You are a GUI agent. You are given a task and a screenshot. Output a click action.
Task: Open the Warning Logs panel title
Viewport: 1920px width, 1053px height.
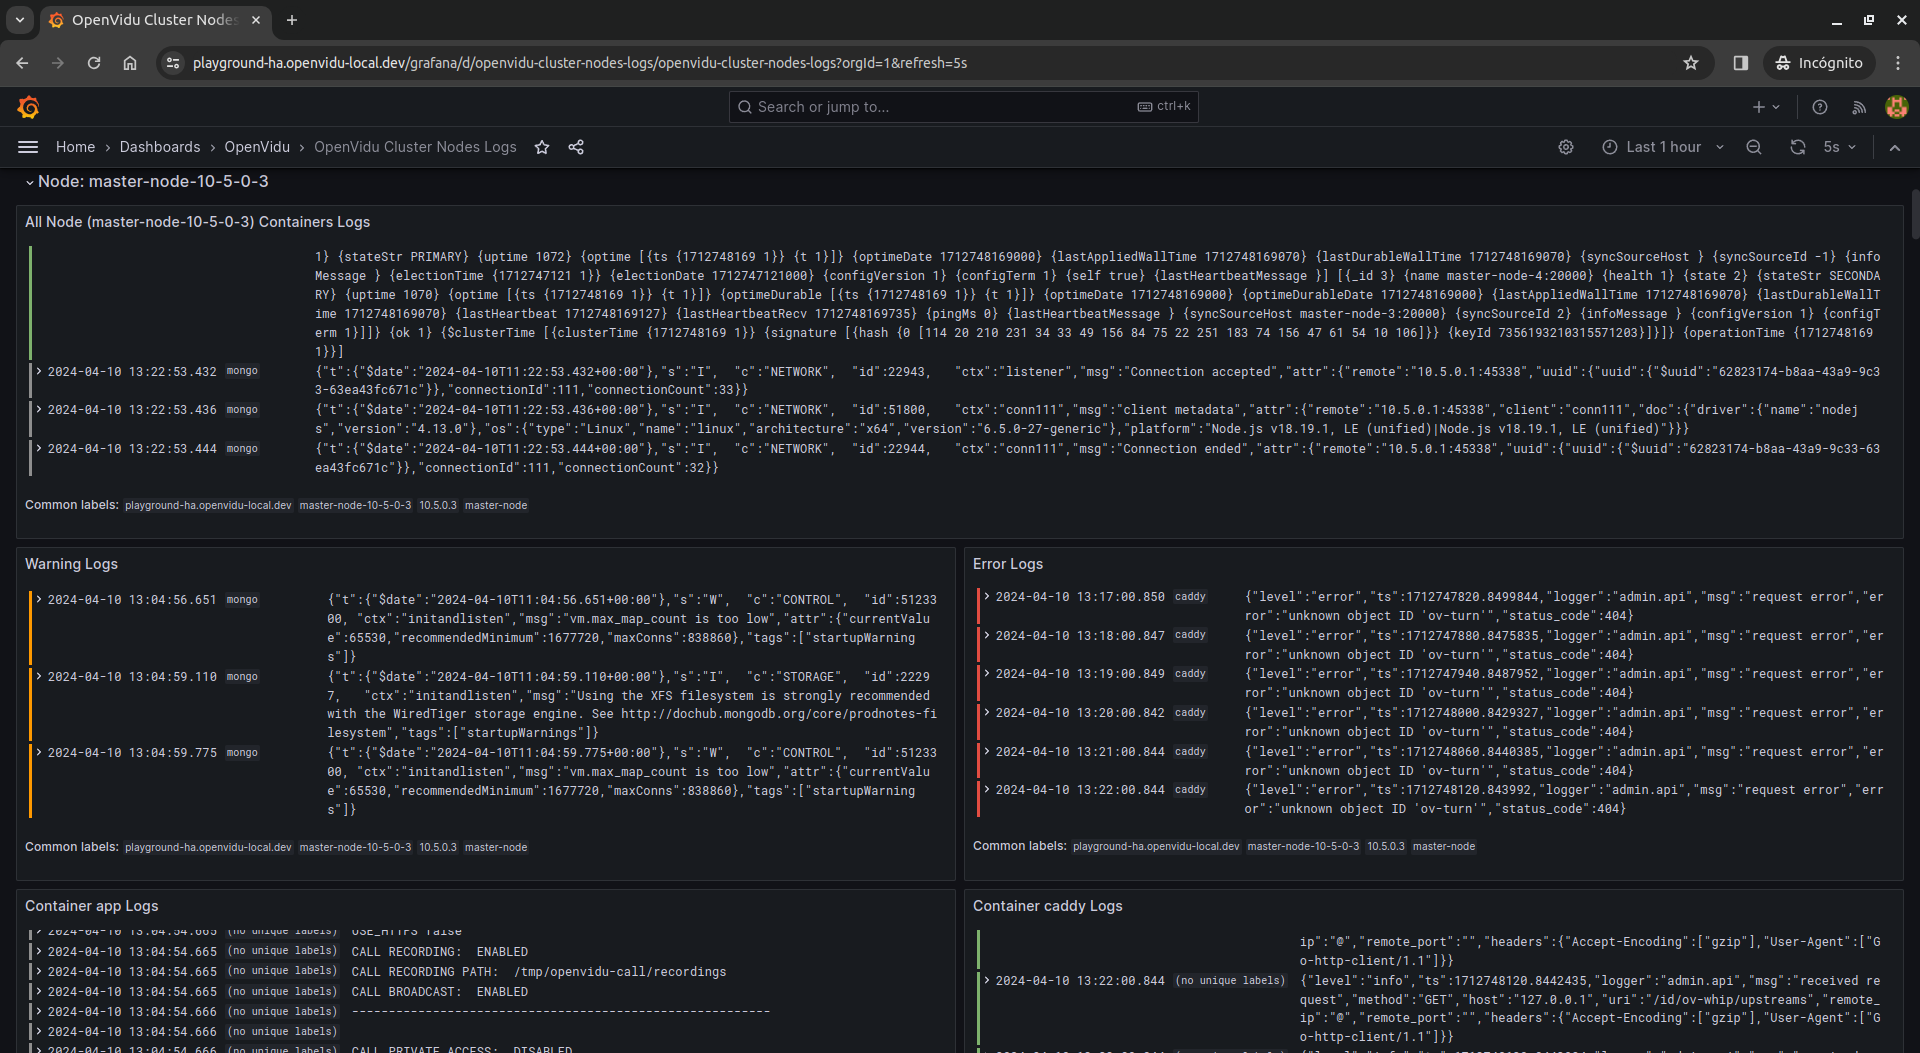[71, 564]
